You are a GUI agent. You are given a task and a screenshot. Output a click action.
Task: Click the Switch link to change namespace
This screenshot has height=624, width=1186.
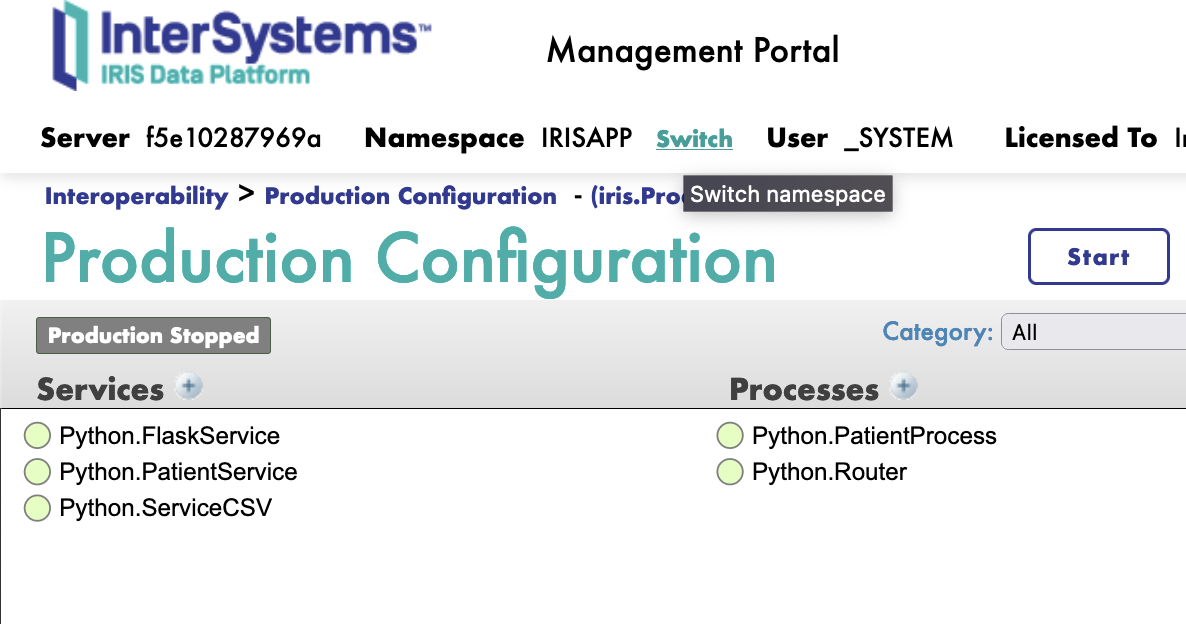[694, 139]
